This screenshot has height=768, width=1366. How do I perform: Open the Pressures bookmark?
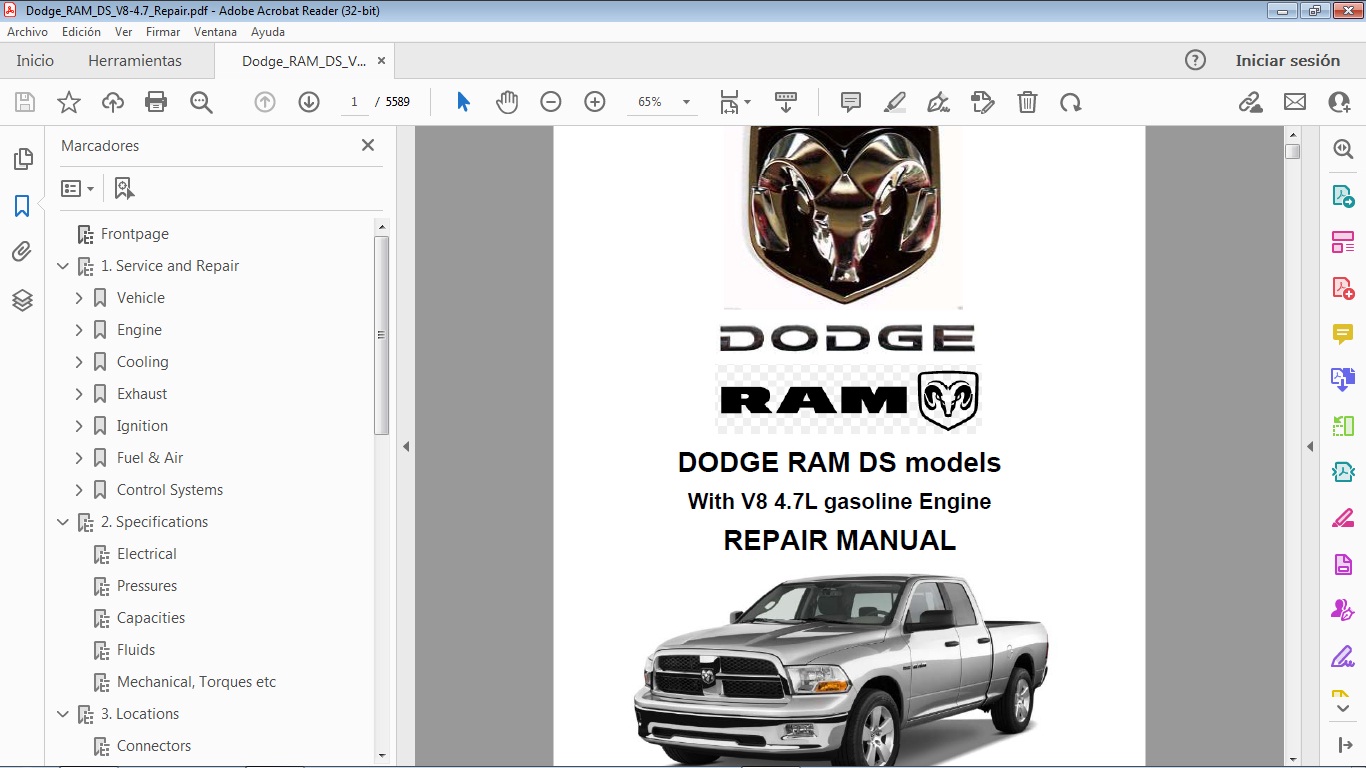point(147,586)
